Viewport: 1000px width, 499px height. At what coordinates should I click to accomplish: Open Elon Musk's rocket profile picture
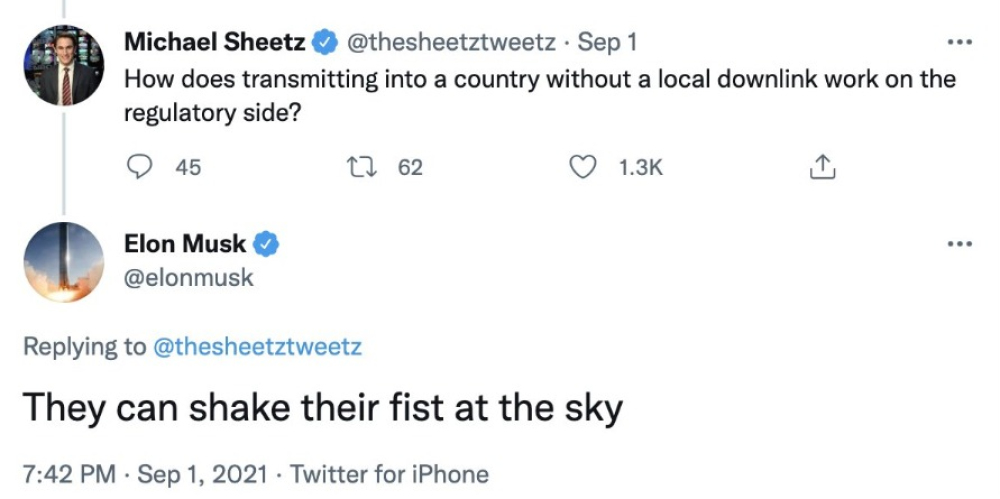coord(64,262)
